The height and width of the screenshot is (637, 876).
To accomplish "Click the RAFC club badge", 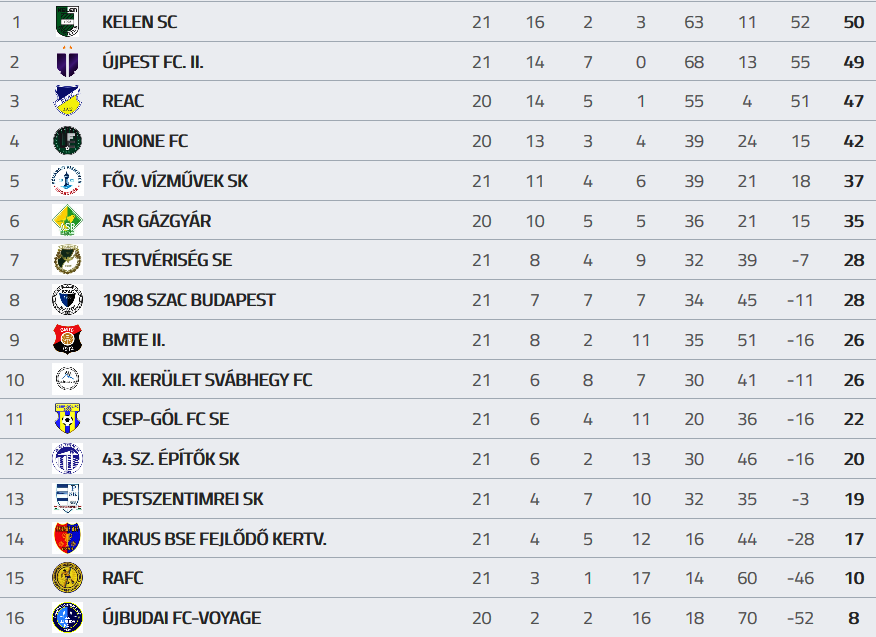I will point(67,578).
